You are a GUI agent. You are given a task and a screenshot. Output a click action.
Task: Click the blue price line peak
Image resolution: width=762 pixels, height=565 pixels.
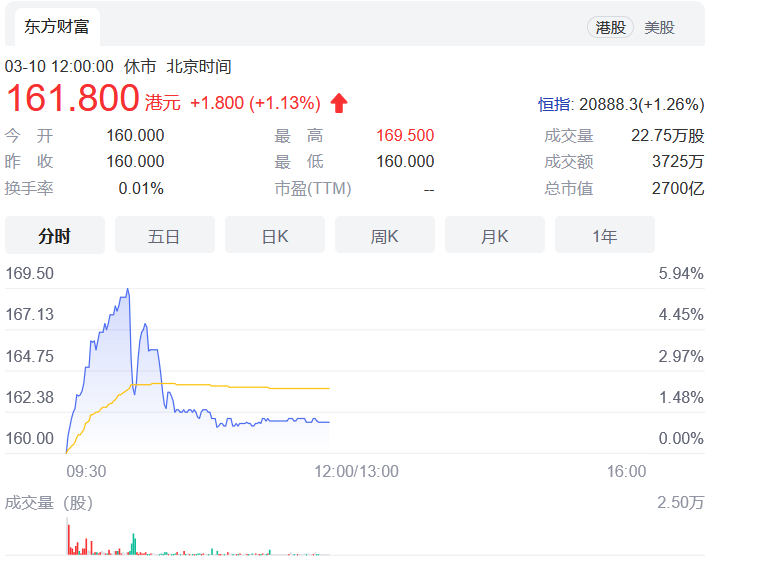coord(127,291)
